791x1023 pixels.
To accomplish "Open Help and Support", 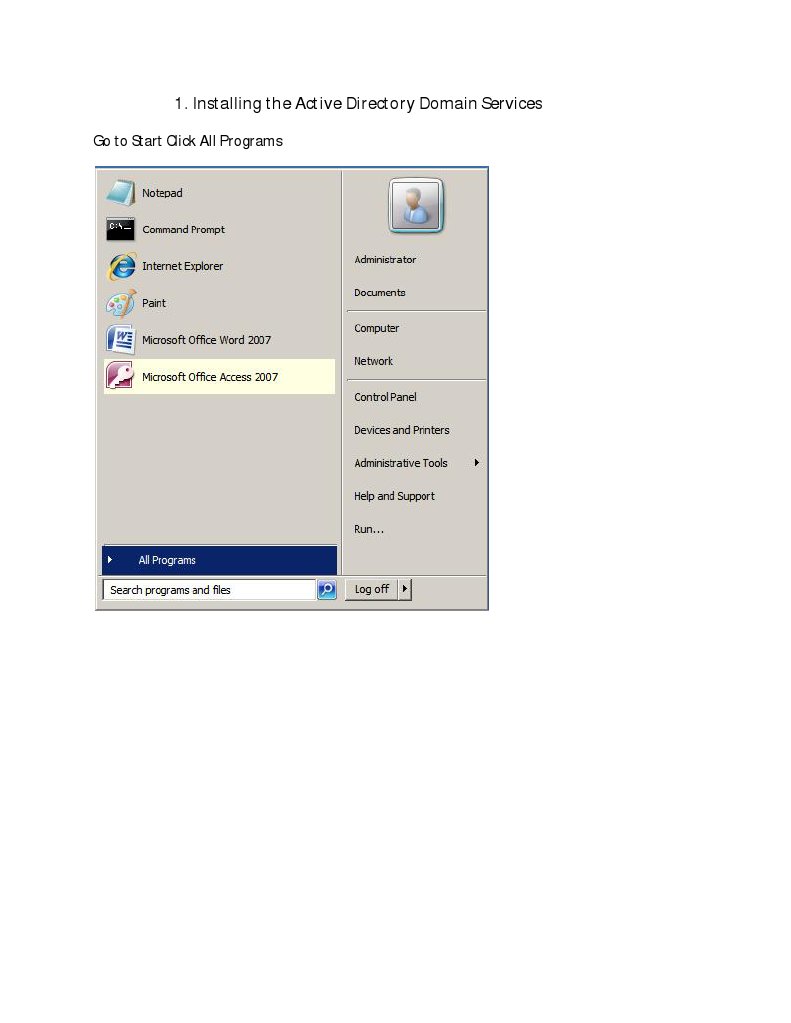I will coord(394,496).
